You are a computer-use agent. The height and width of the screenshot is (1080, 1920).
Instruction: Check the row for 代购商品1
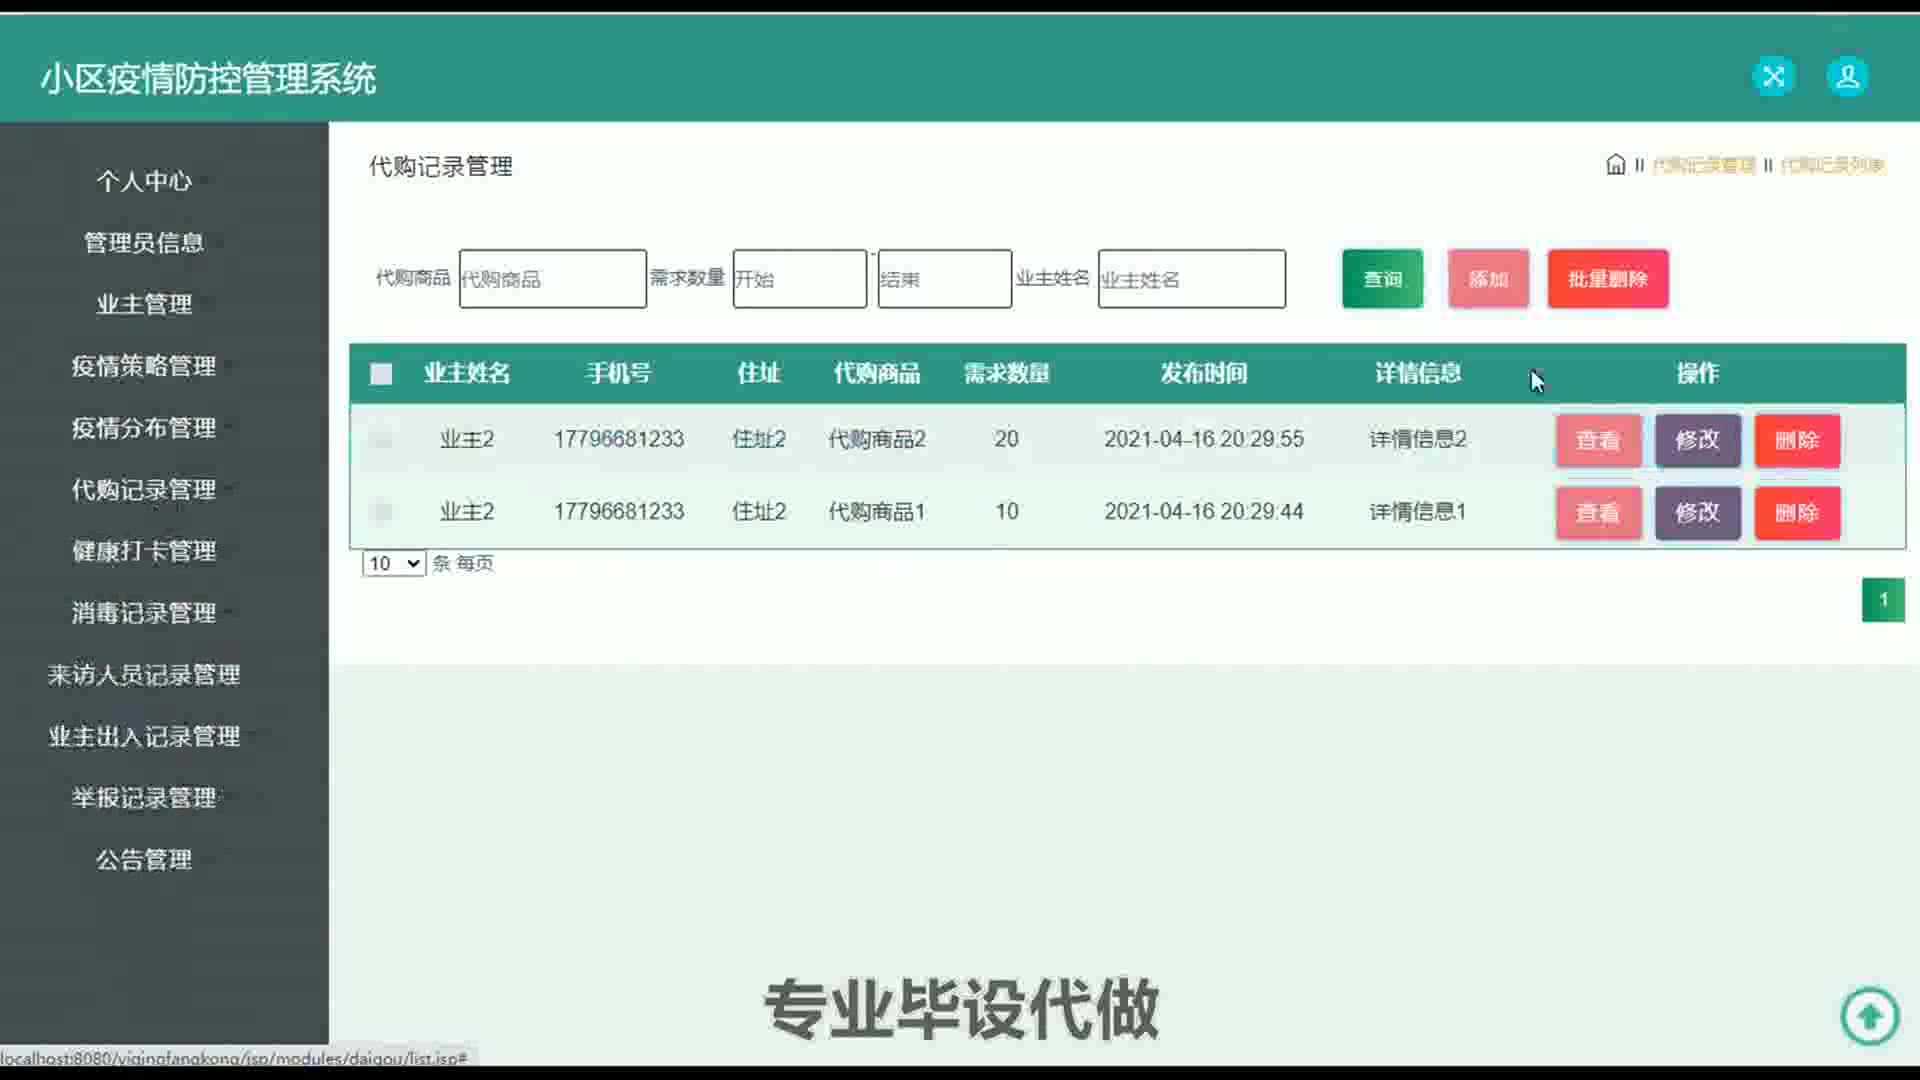point(381,512)
